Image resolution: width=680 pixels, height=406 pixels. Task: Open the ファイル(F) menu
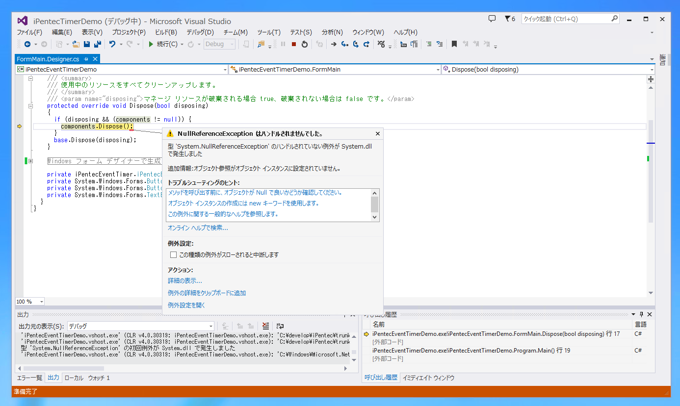click(x=29, y=32)
